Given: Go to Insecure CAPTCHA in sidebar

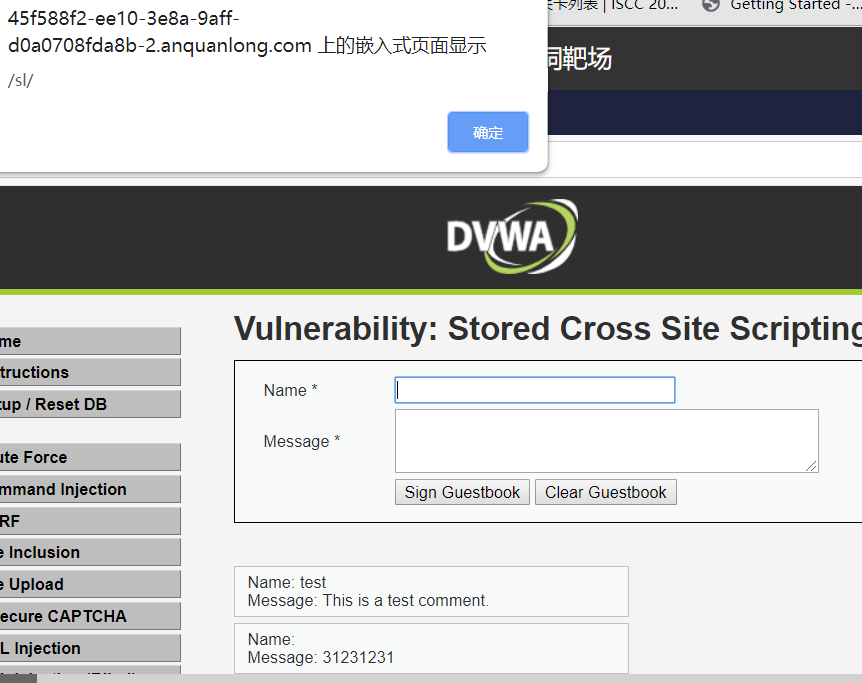Looking at the screenshot, I should coord(90,616).
